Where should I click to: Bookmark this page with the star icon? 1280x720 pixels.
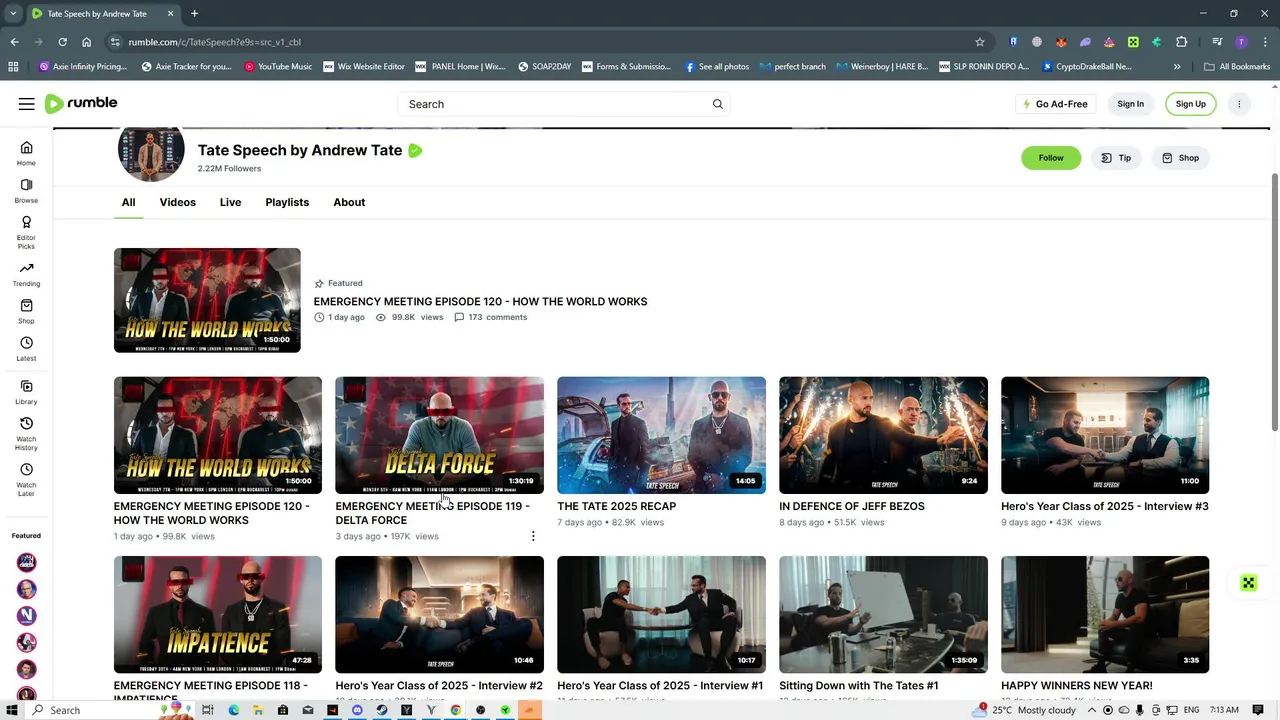coord(980,42)
